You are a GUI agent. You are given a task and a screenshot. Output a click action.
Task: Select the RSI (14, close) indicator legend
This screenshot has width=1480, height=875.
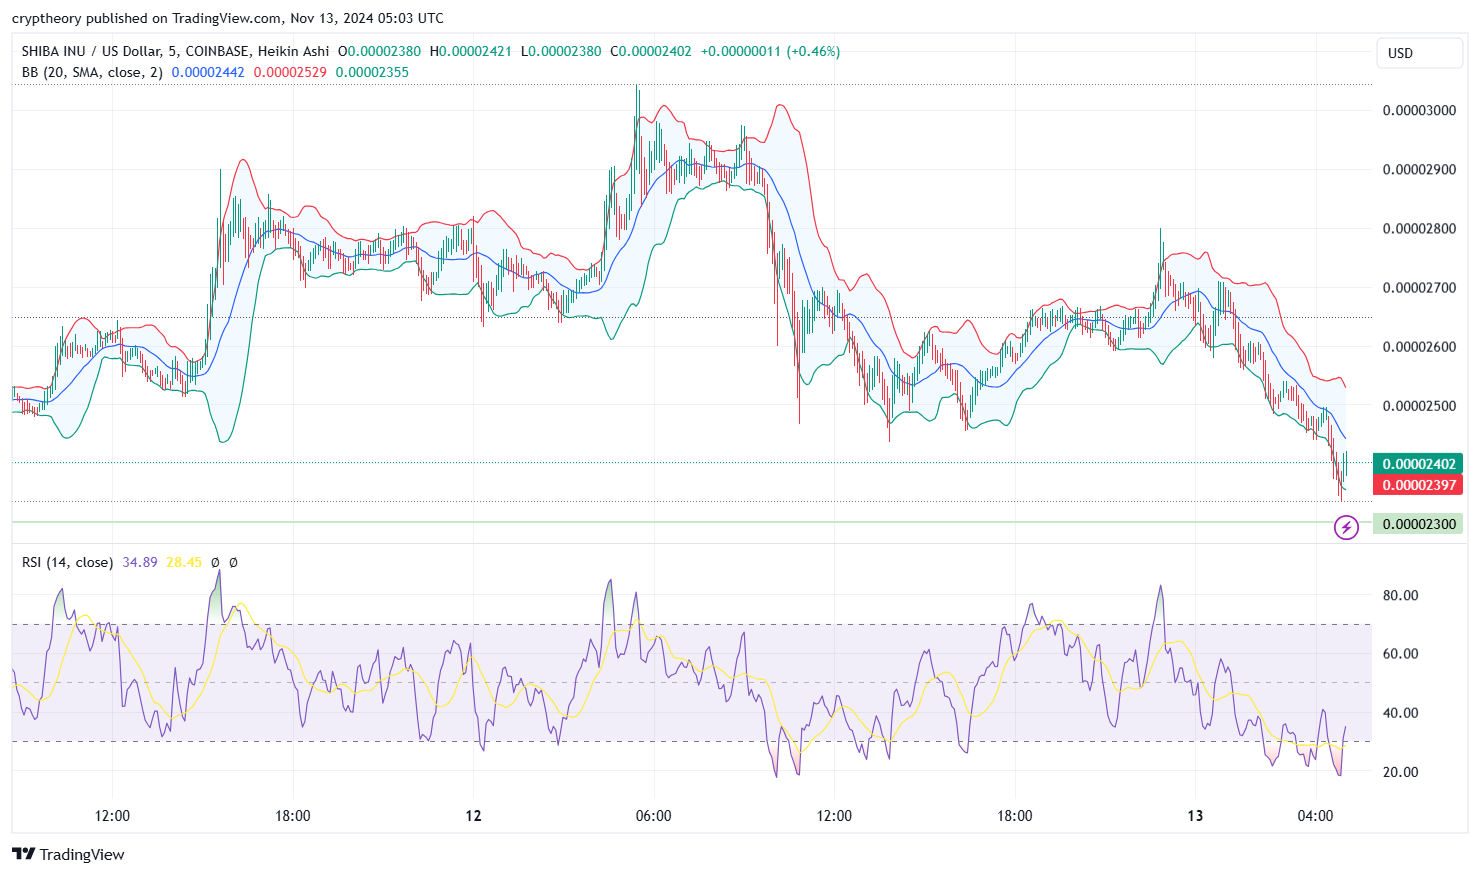point(67,562)
